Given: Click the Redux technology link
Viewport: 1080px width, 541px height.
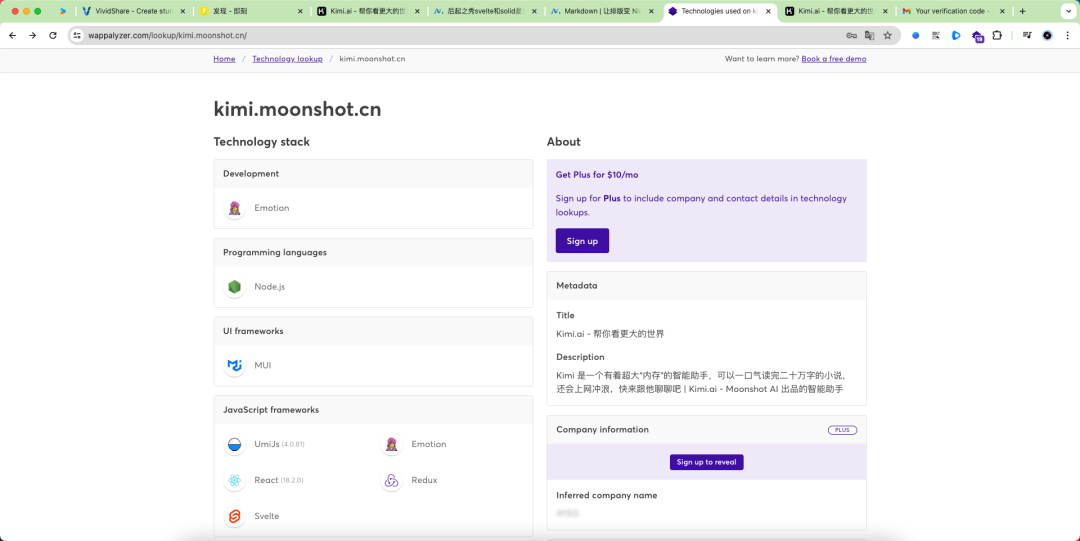Looking at the screenshot, I should click(424, 480).
